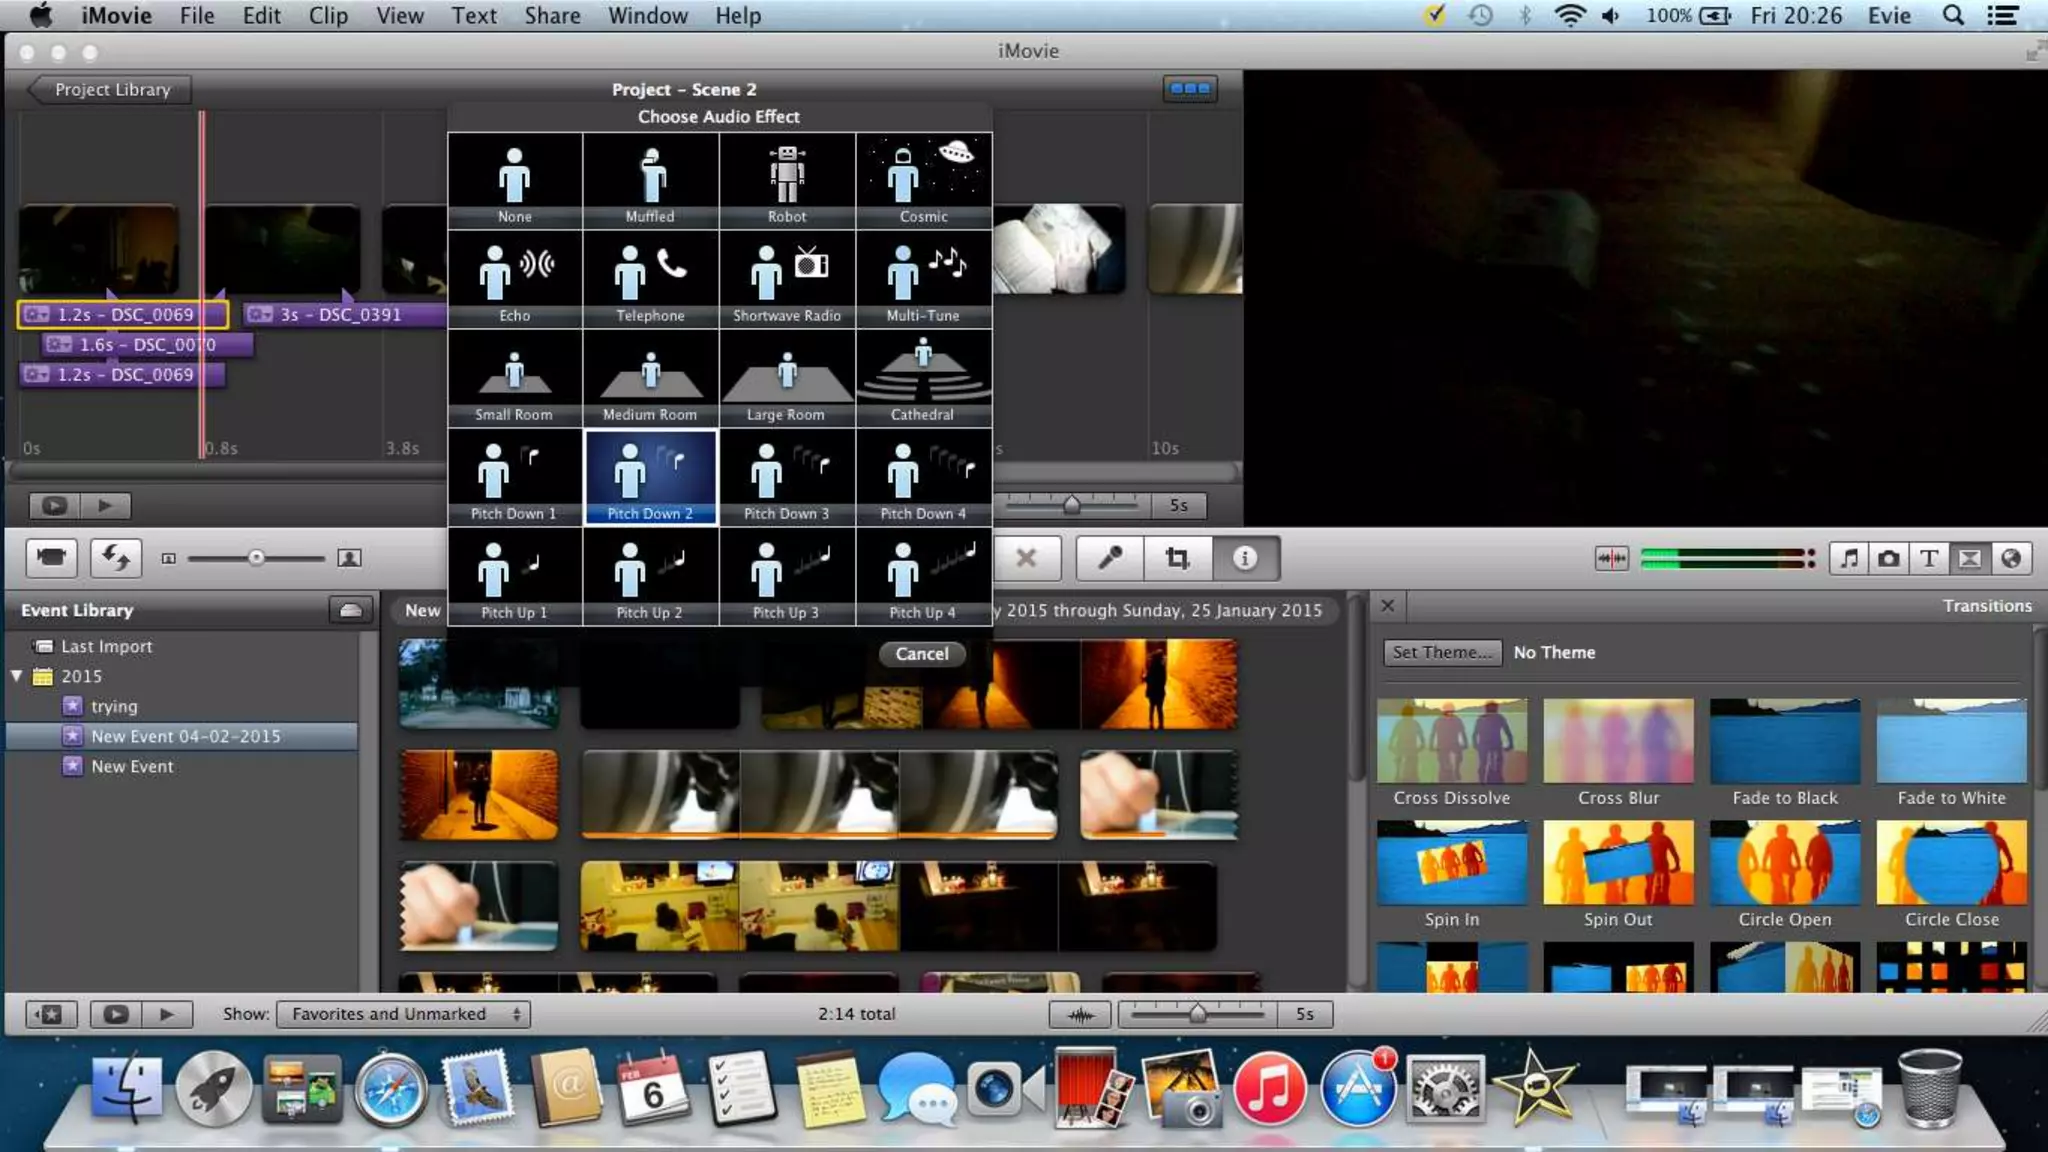2048x1152 pixels.
Task: Open the Share menu
Action: point(552,16)
